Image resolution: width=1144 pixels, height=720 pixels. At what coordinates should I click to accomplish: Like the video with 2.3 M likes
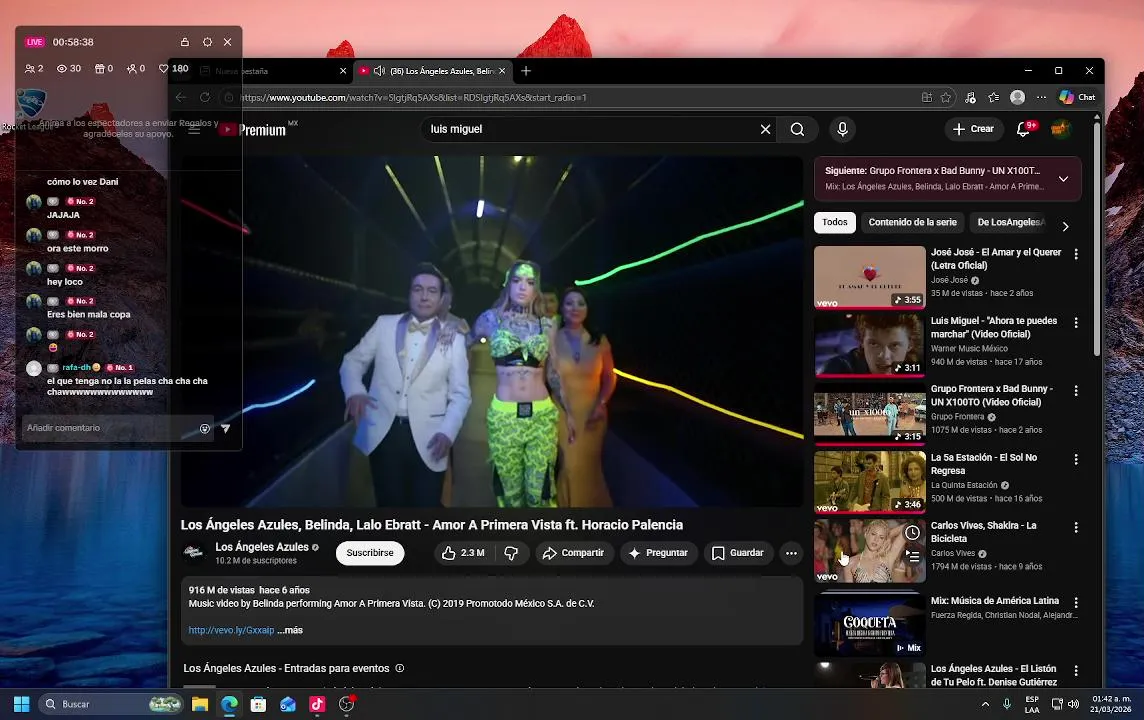point(463,553)
